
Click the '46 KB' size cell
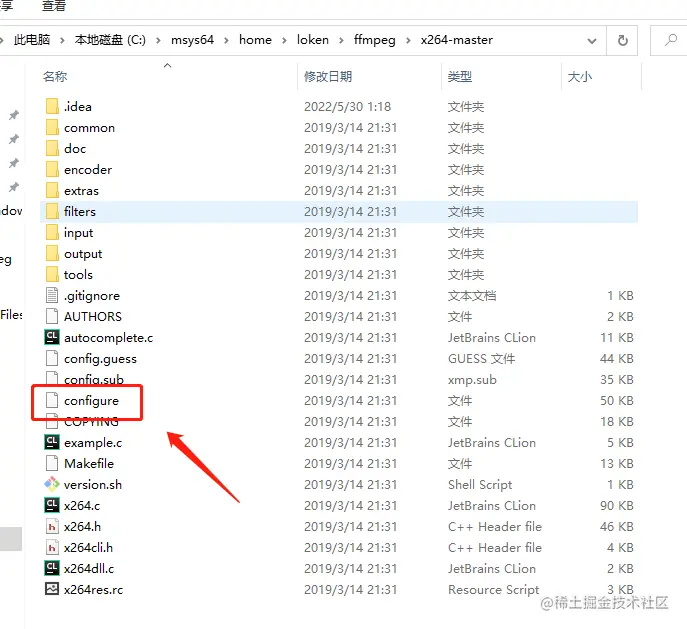tap(617, 527)
